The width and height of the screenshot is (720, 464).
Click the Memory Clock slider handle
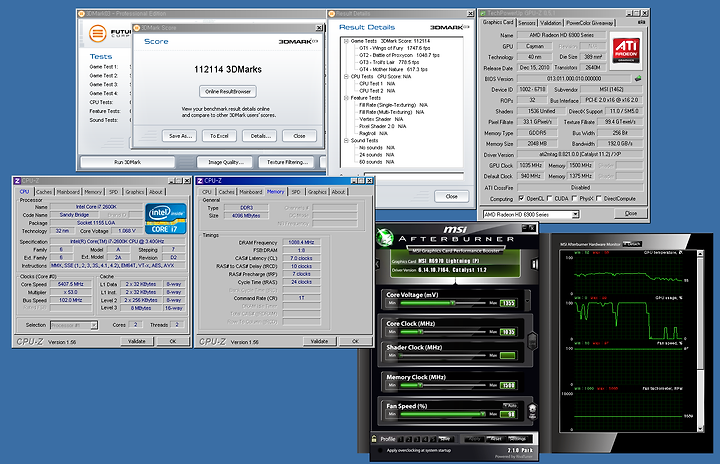pos(420,385)
